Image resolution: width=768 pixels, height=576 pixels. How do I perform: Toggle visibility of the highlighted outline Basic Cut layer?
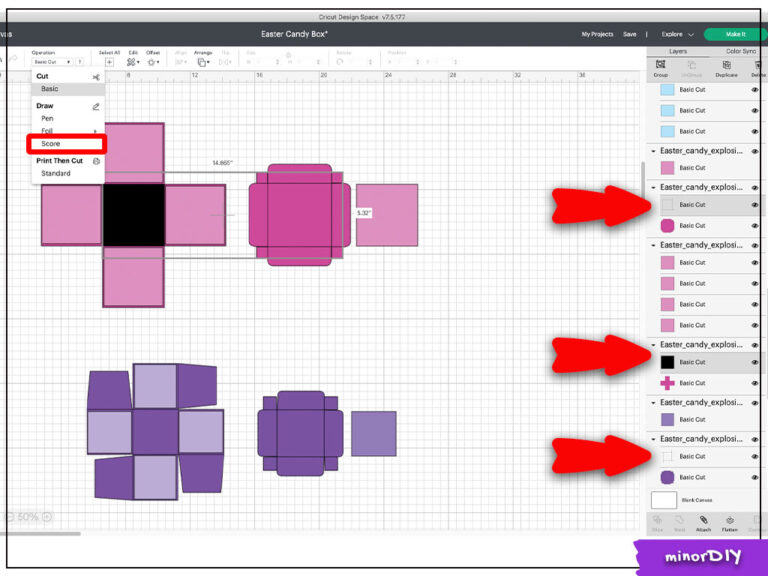coord(755,205)
